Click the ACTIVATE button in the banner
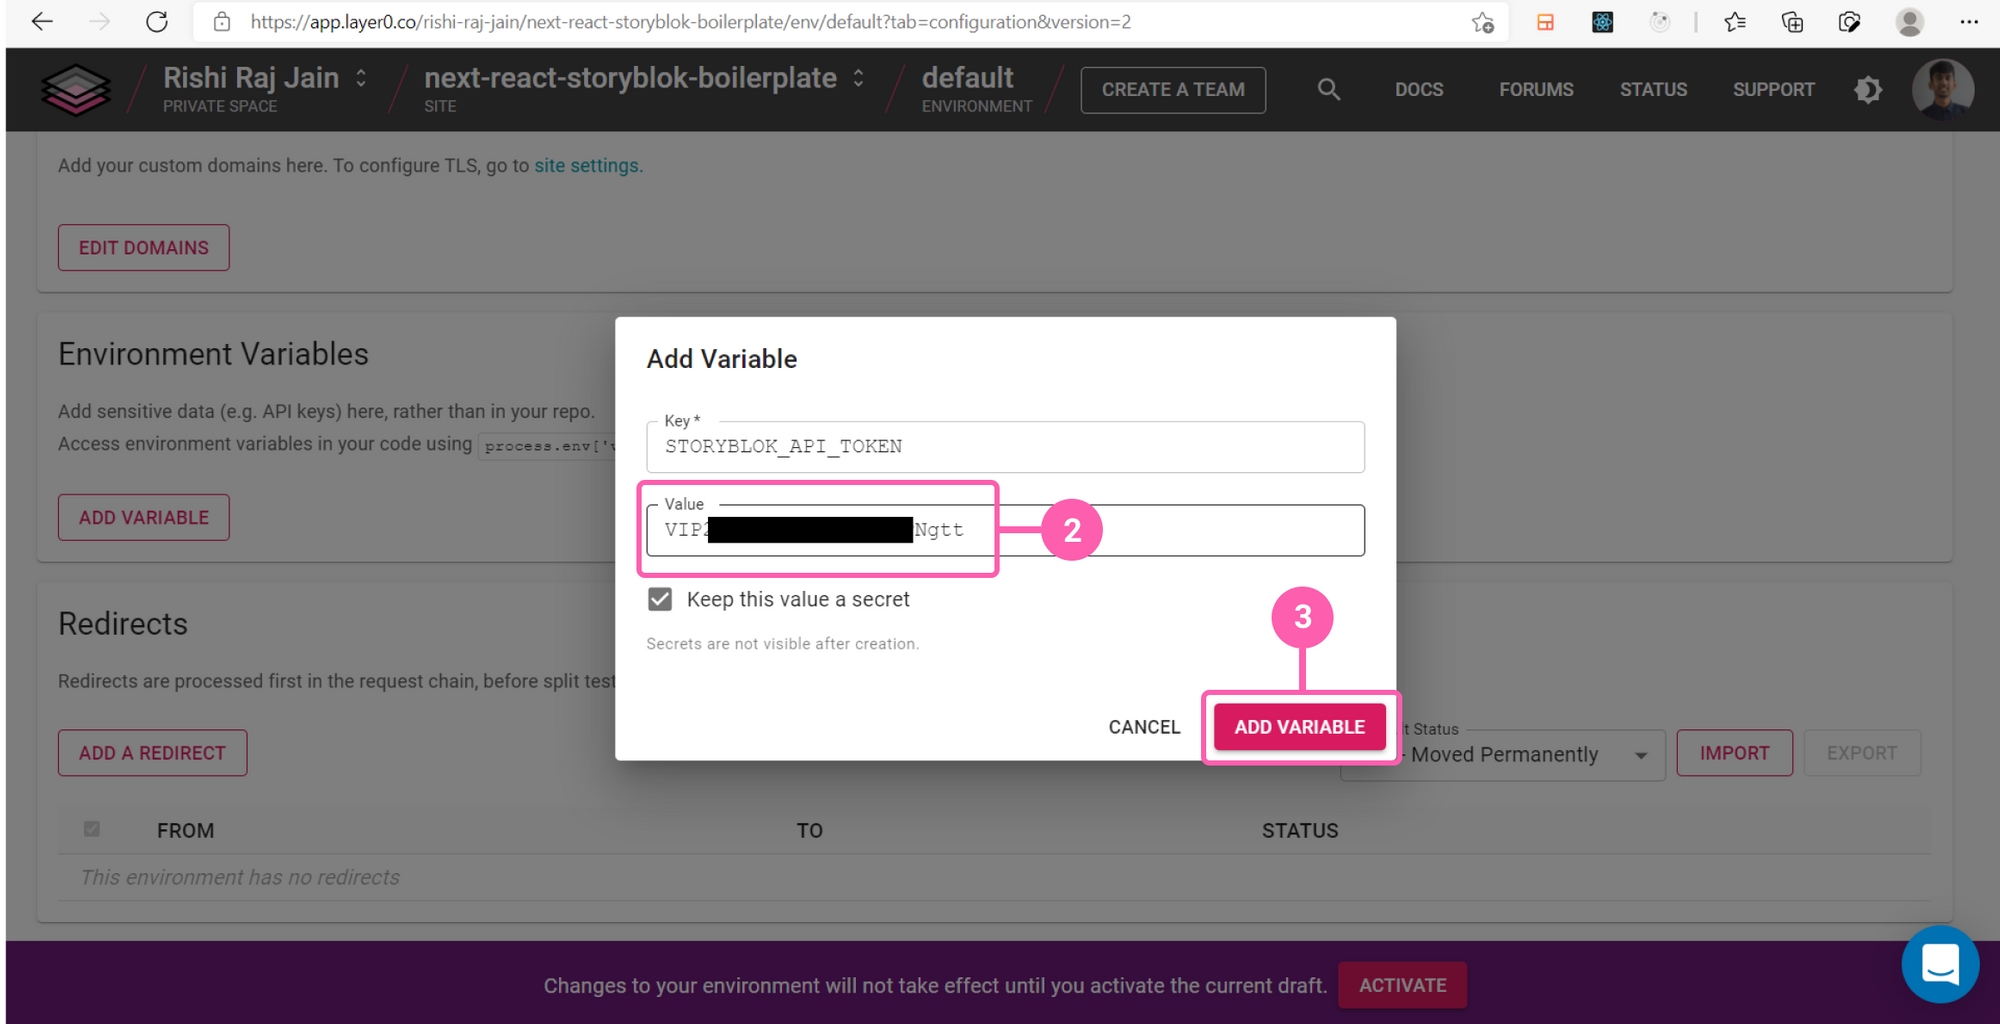Image resolution: width=2000 pixels, height=1024 pixels. coord(1402,985)
